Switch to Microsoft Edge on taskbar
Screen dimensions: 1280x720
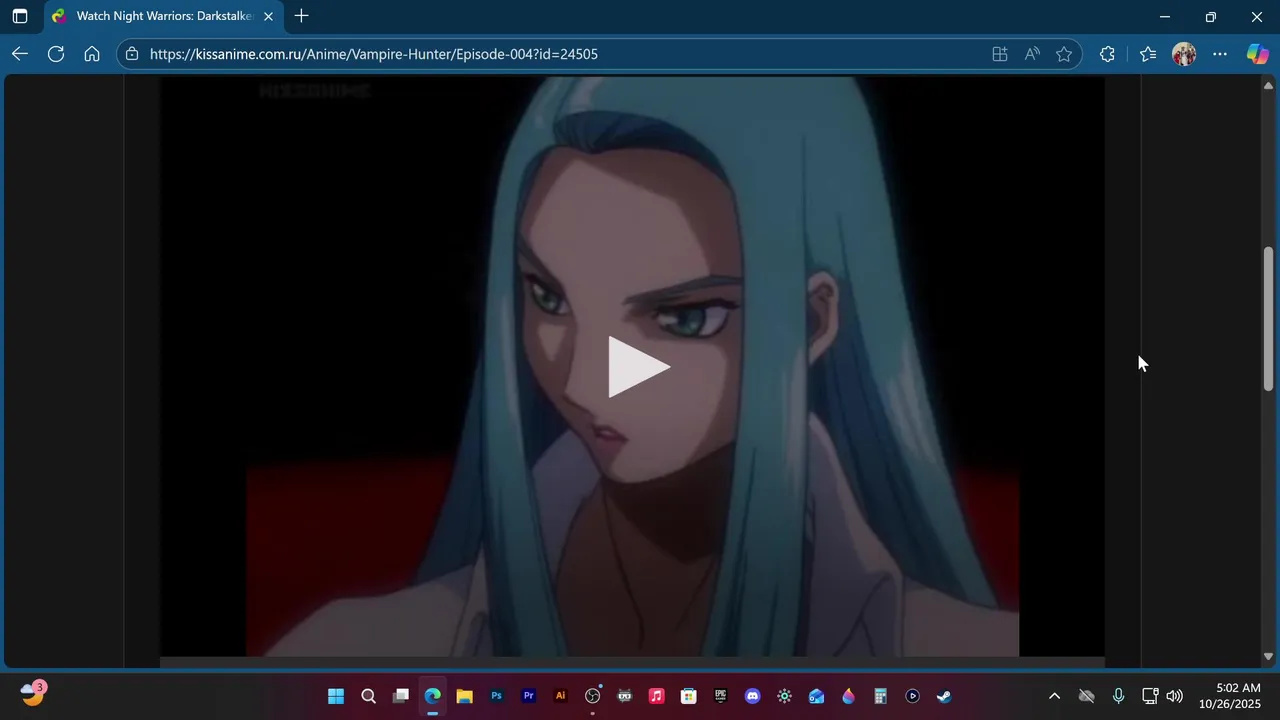[x=432, y=696]
